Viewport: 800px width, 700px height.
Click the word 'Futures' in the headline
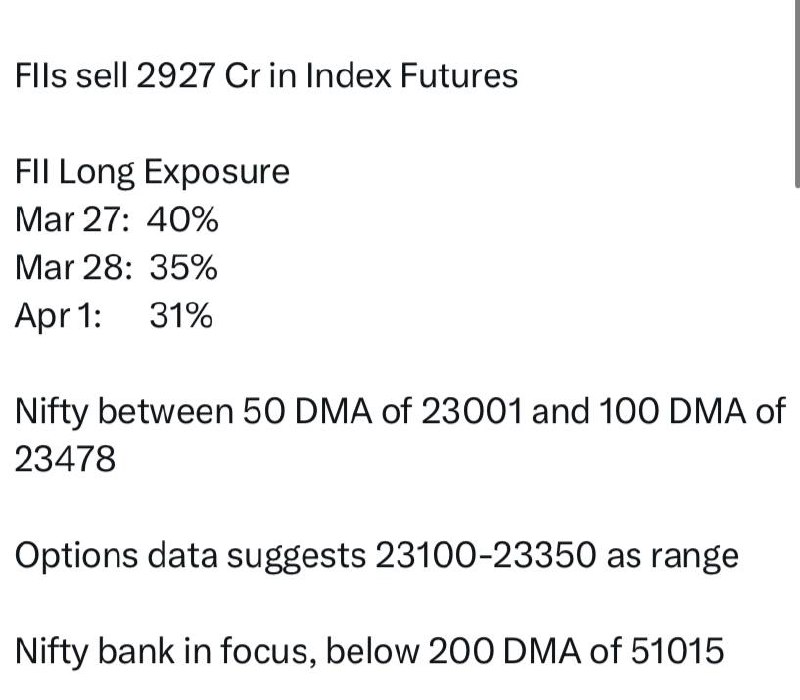click(459, 76)
